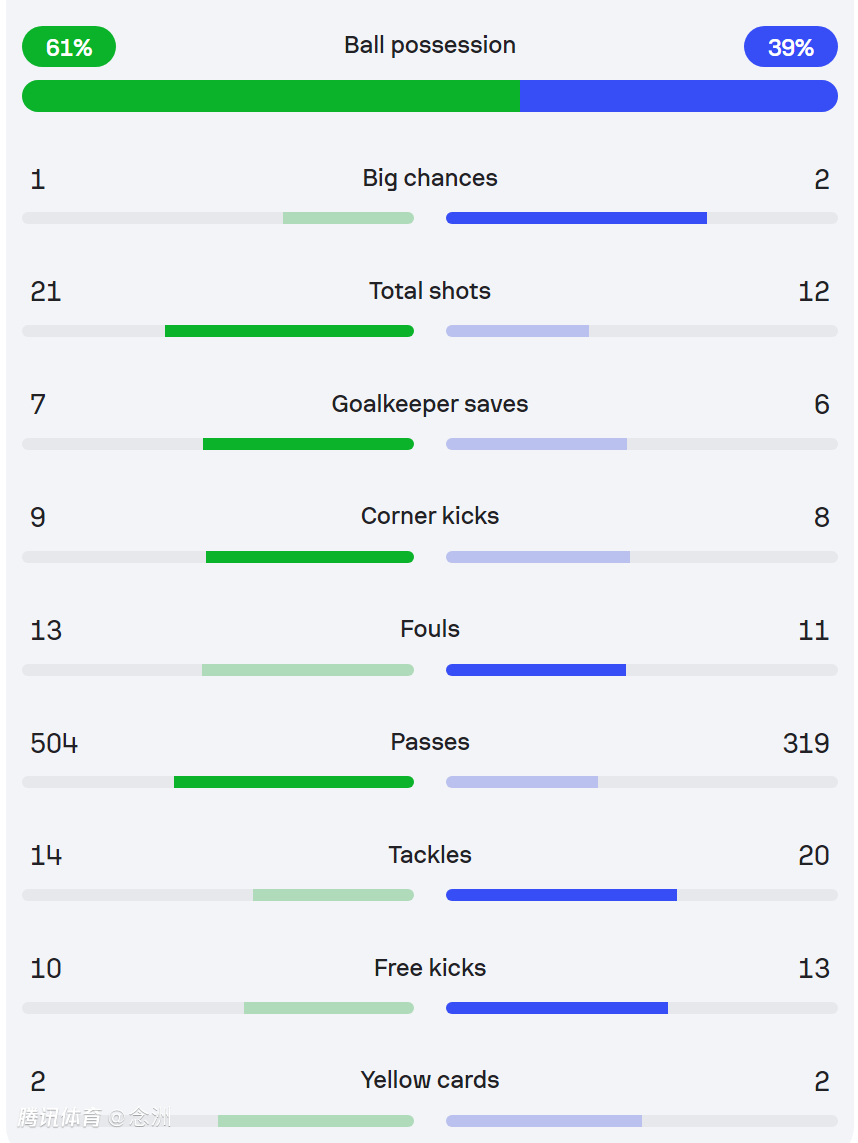The width and height of the screenshot is (858, 1143).
Task: Click the blue Tackles bar
Action: click(561, 895)
